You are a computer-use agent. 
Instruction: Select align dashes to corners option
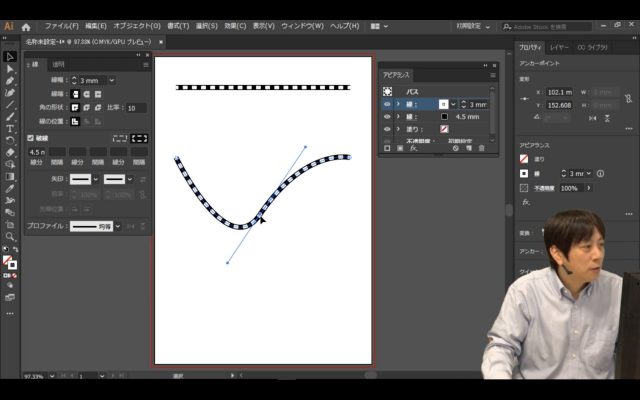point(139,138)
